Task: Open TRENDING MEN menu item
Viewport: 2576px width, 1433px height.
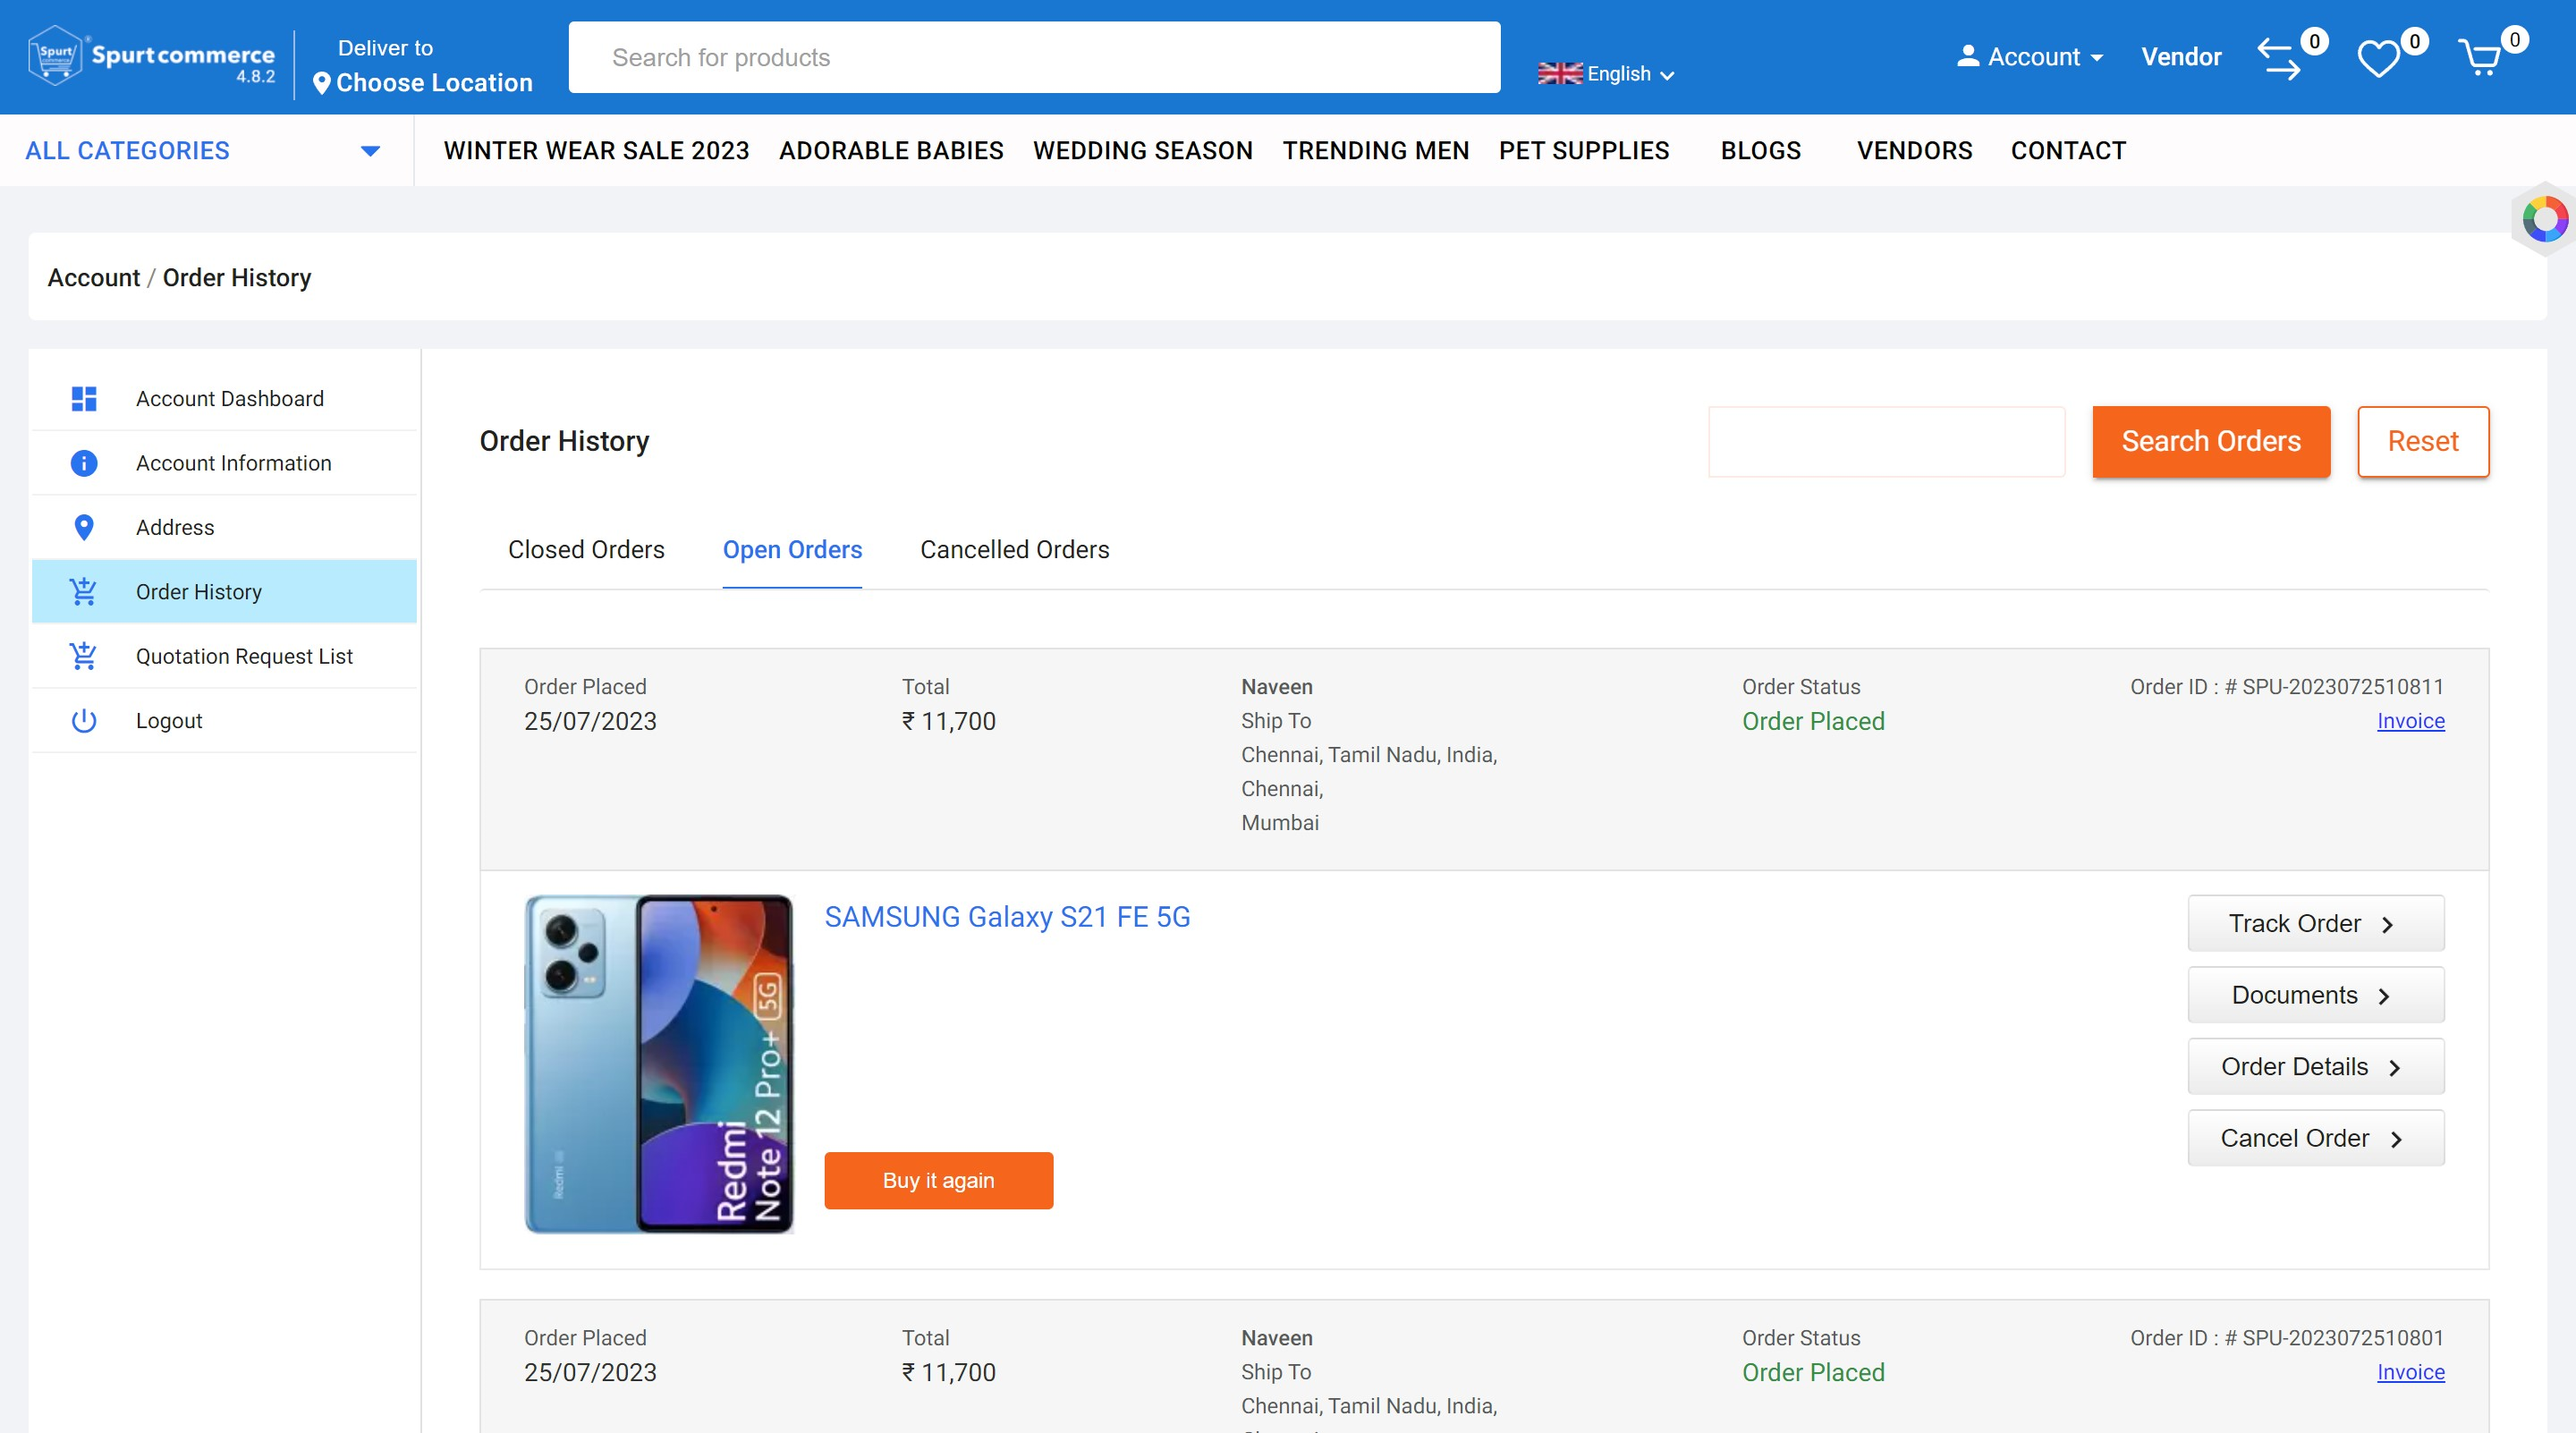Action: tap(1376, 151)
